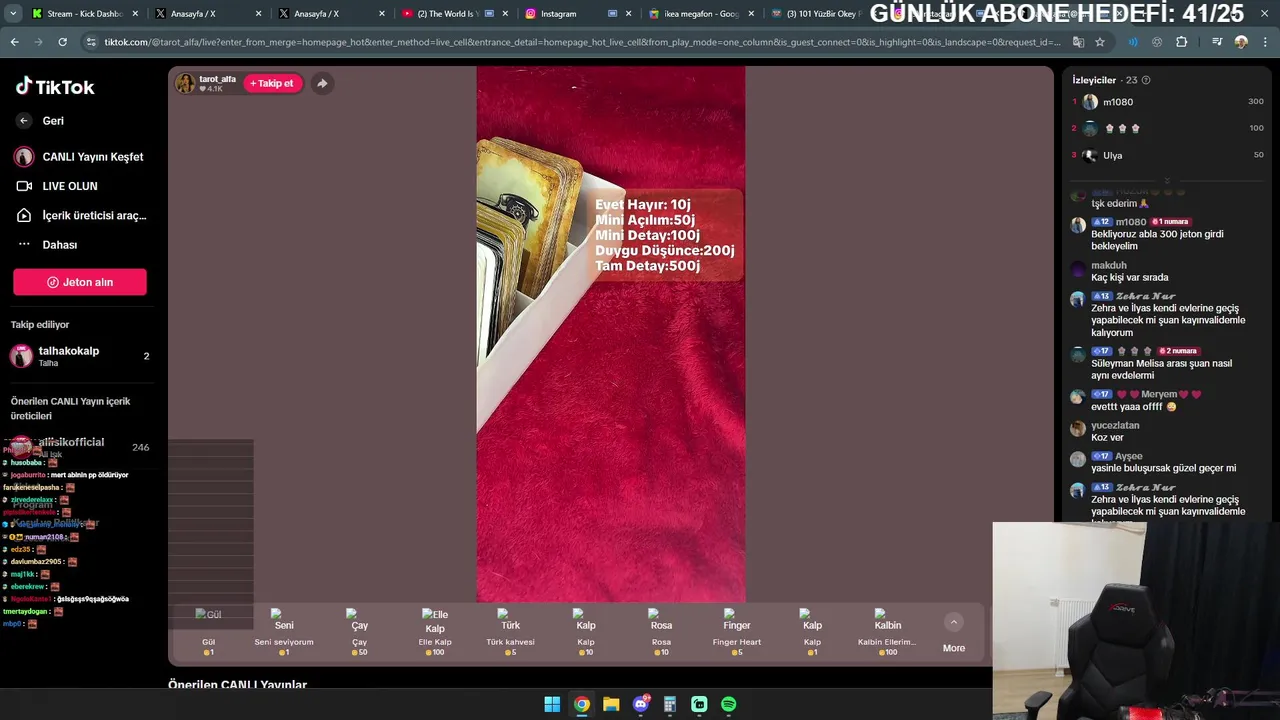Open top viewer m1080 profile

[x=1118, y=102]
